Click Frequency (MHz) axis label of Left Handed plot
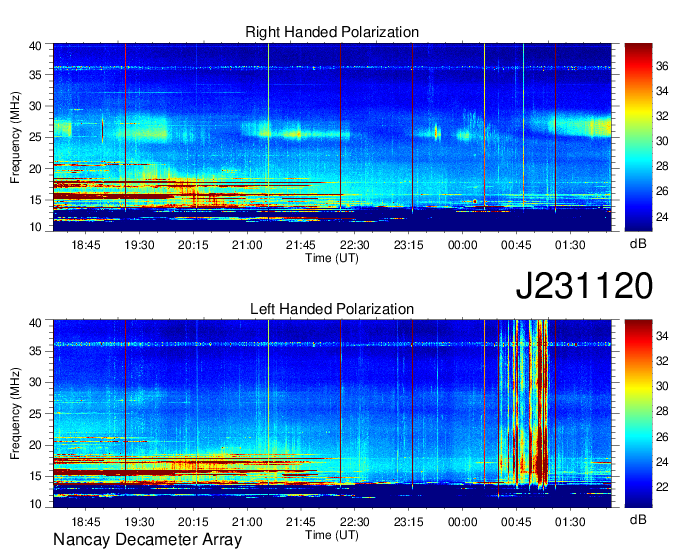Image resolution: width=680 pixels, height=552 pixels. click(x=15, y=414)
